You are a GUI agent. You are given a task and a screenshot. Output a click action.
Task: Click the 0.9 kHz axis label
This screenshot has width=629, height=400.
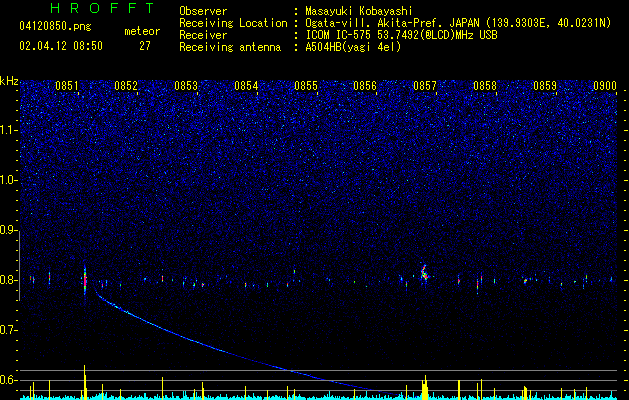point(8,230)
